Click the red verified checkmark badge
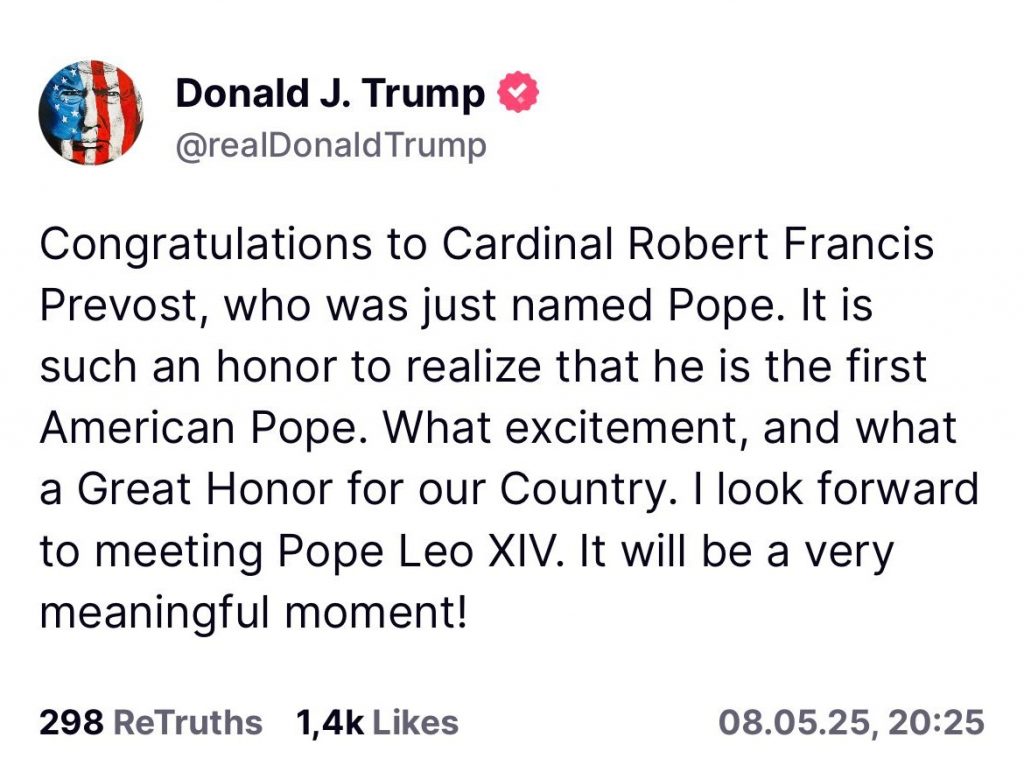1024x779 pixels. (519, 92)
